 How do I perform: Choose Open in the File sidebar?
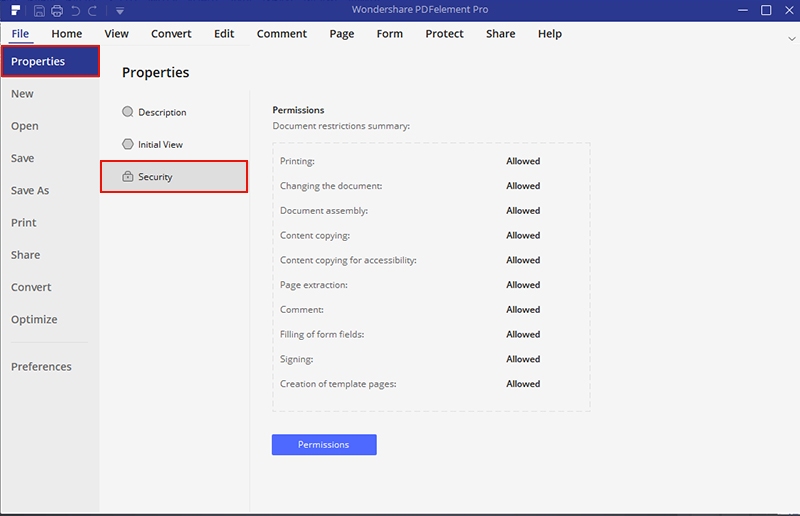pyautogui.click(x=24, y=126)
